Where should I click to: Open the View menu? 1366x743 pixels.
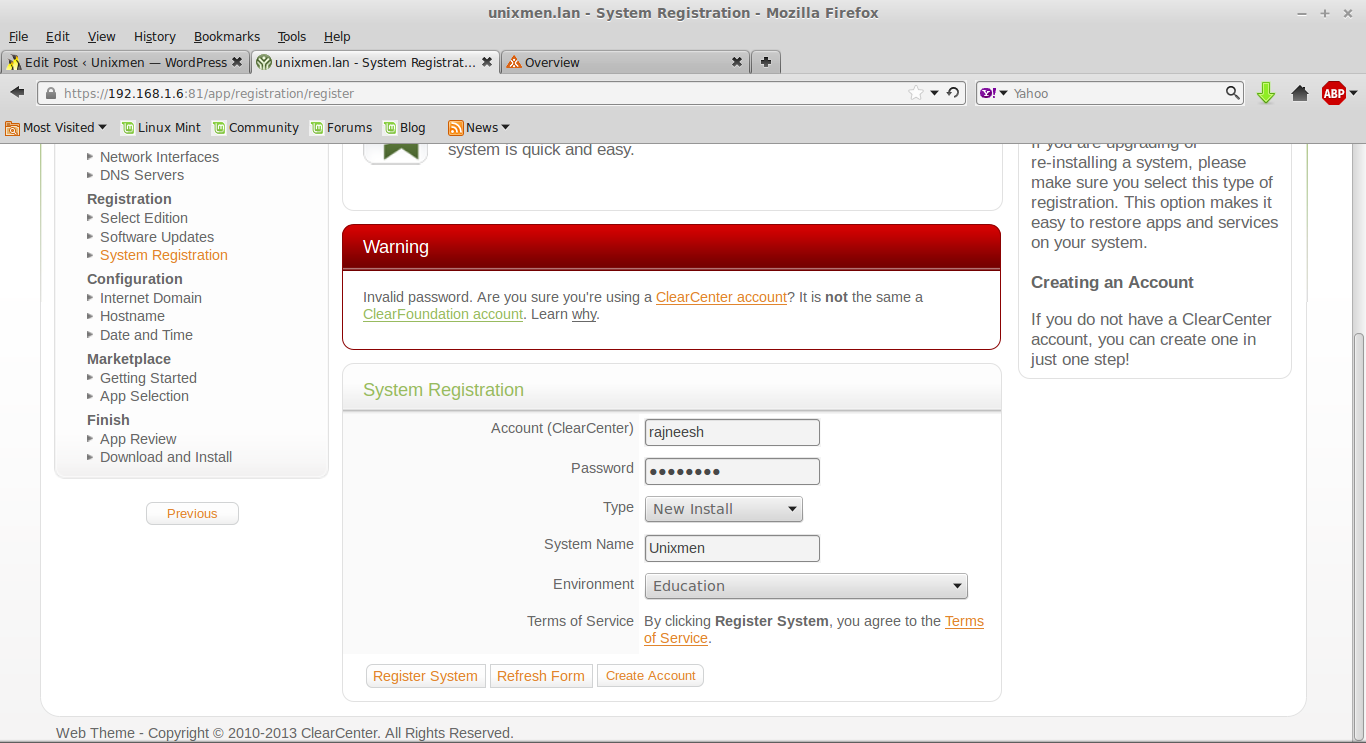click(x=101, y=36)
